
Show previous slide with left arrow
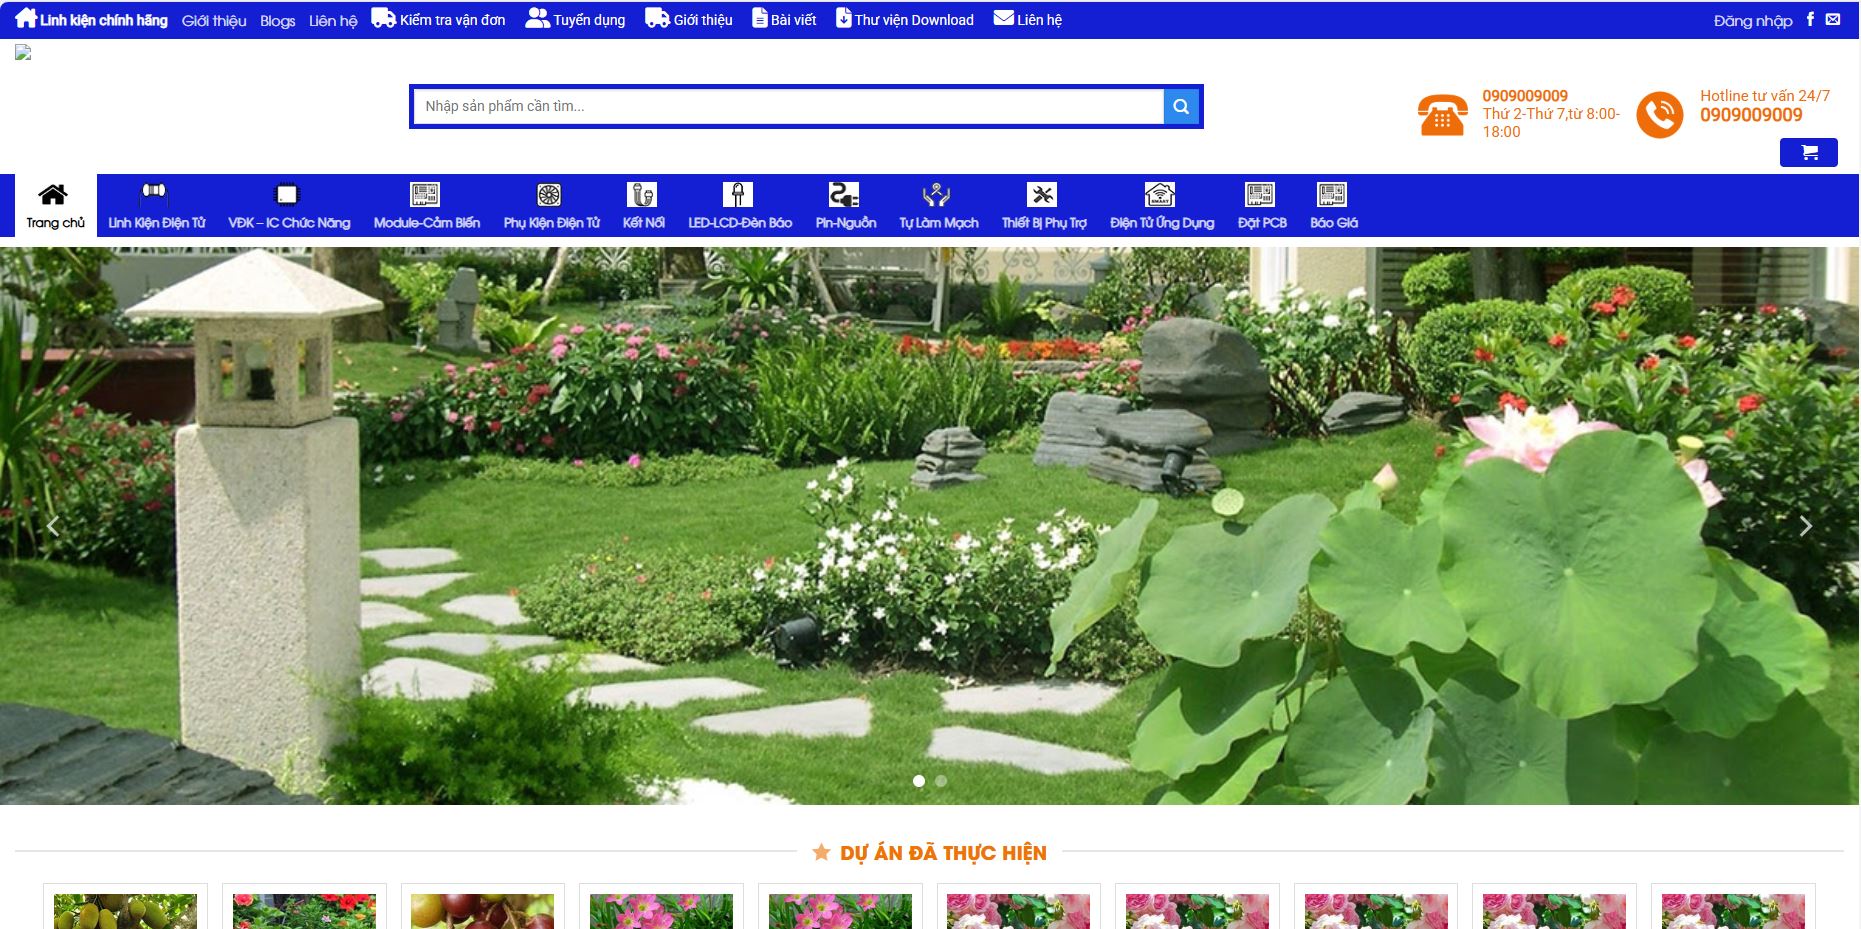click(x=53, y=526)
